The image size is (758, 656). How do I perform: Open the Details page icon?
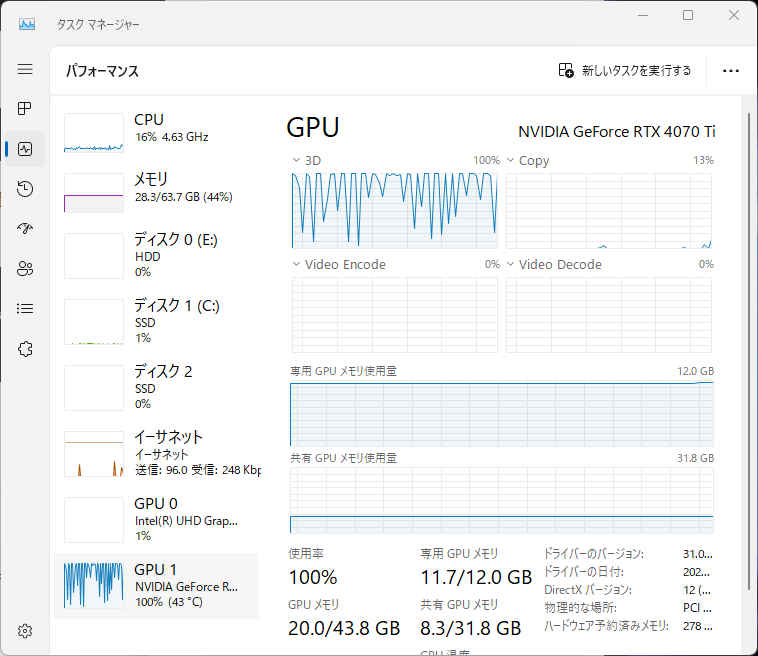tap(25, 309)
